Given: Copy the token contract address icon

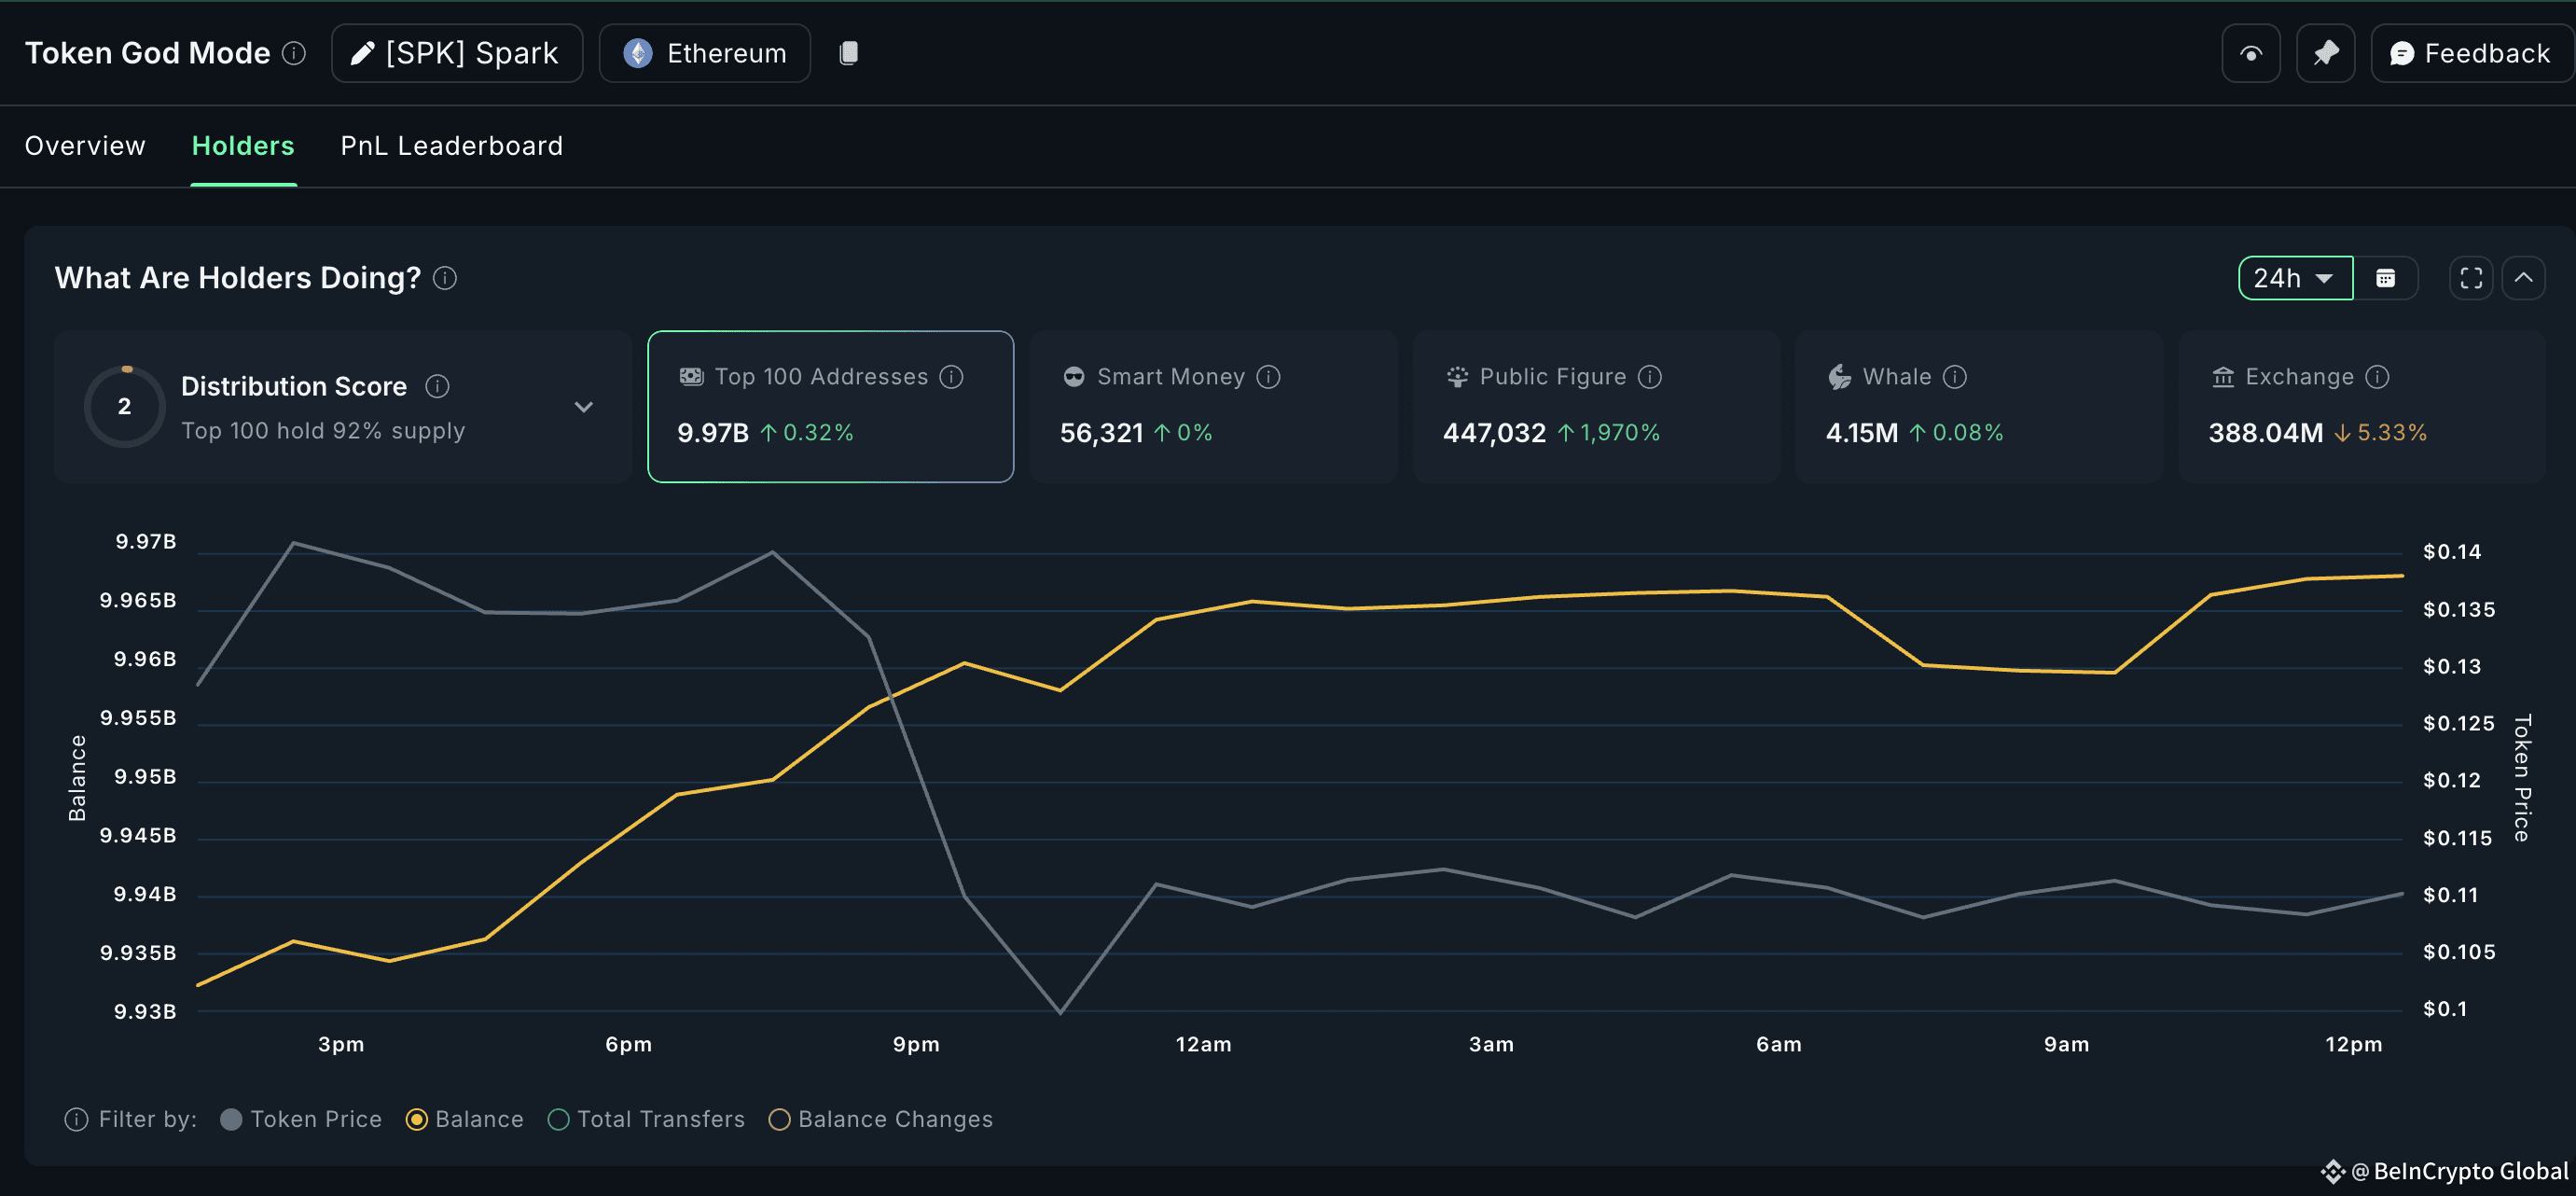Looking at the screenshot, I should tap(849, 52).
